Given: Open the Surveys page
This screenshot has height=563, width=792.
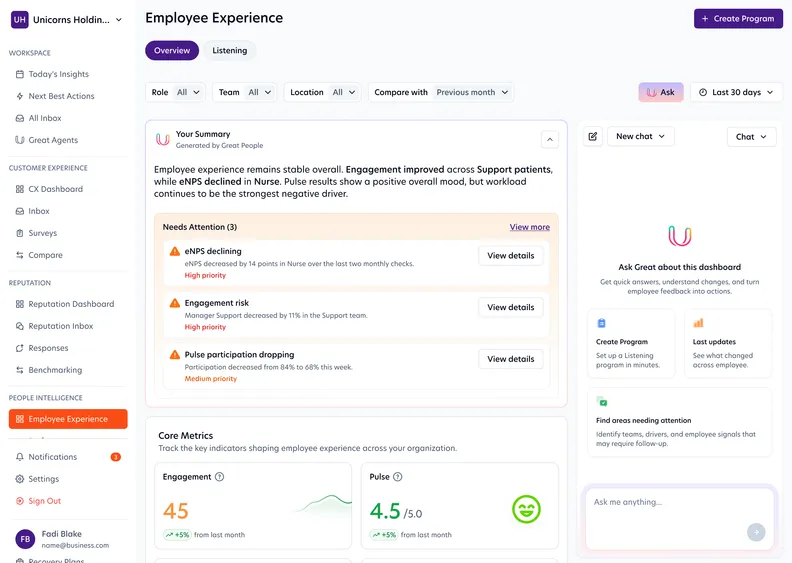Looking at the screenshot, I should [43, 233].
